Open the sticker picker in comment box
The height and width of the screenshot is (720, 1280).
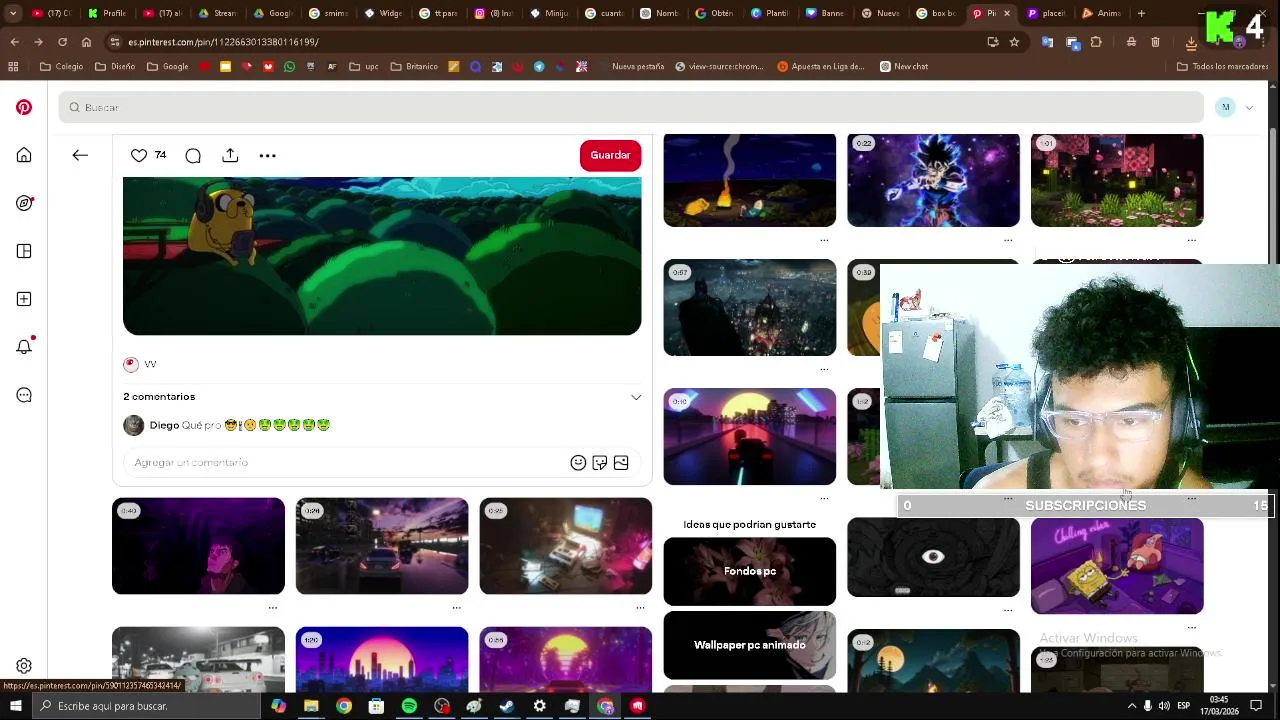(599, 462)
